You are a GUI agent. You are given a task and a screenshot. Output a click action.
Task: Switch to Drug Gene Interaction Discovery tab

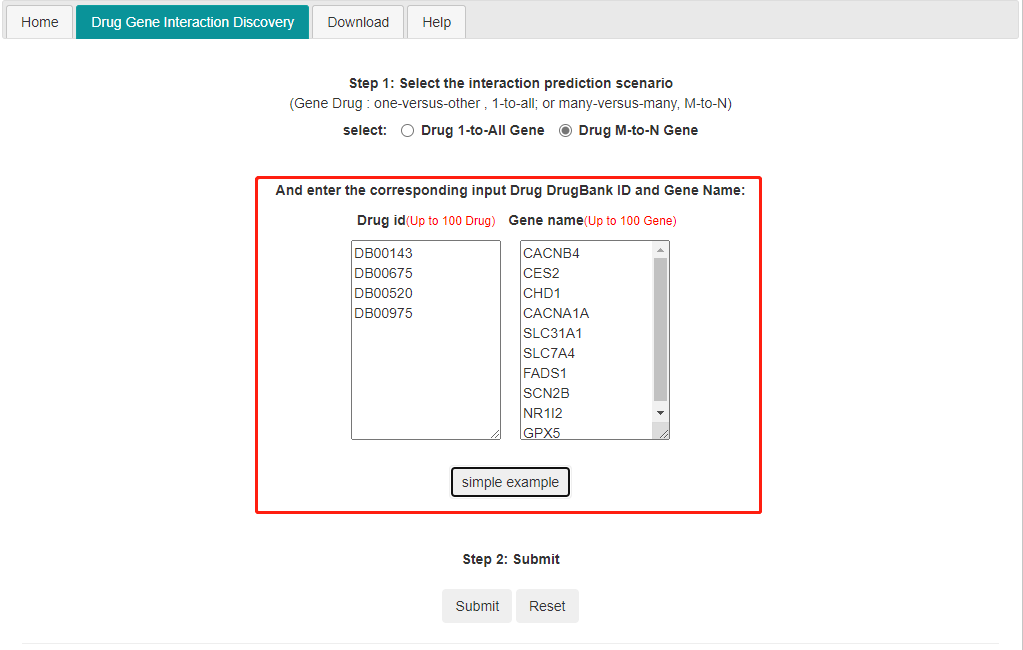[x=192, y=22]
